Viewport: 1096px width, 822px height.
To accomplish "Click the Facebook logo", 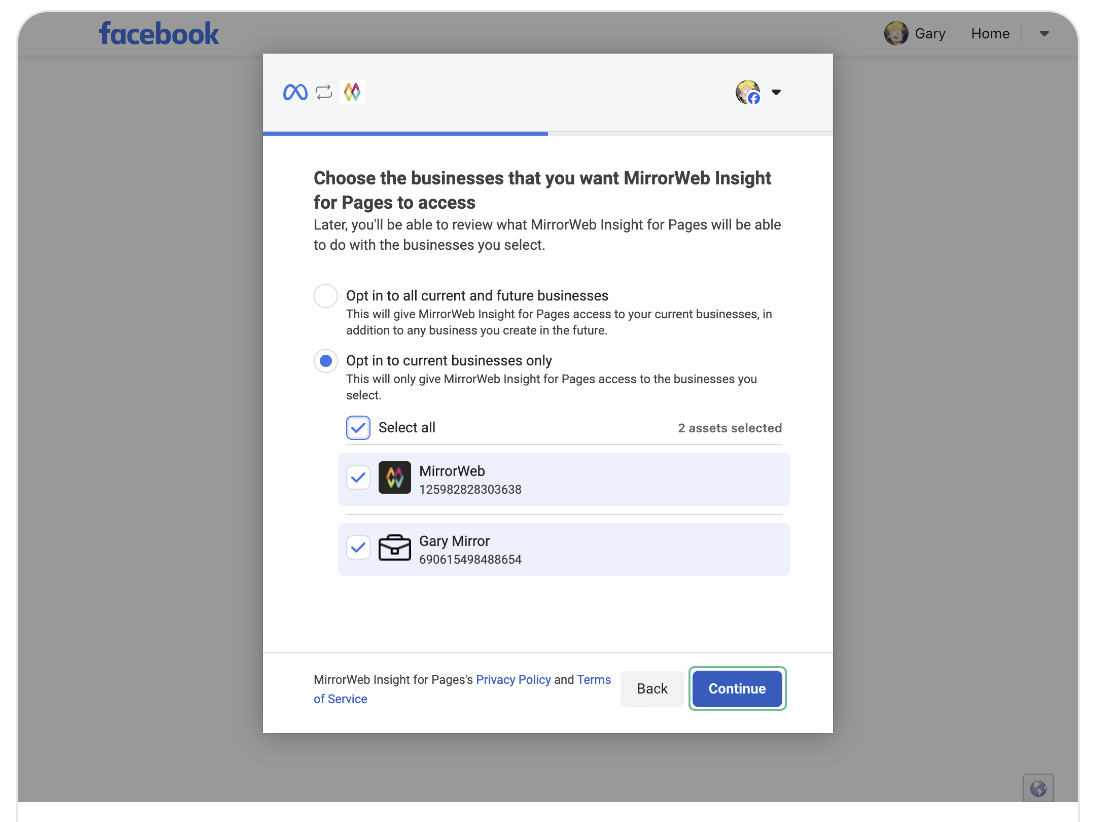I will tap(159, 34).
